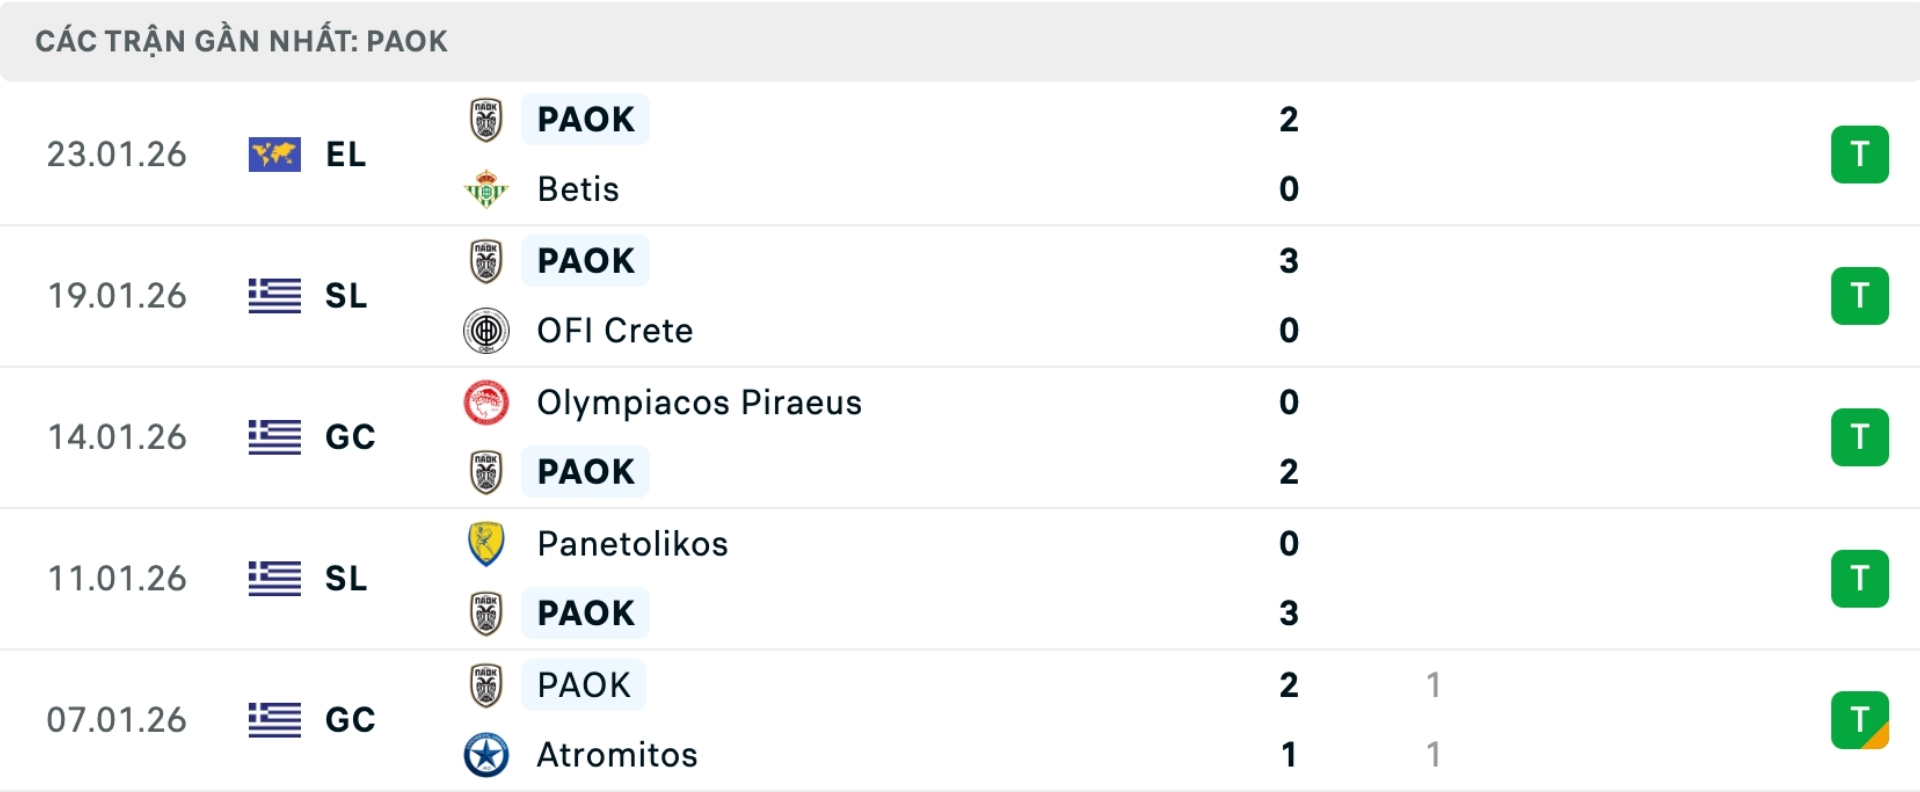Viewport: 1920px width, 792px height.
Task: Select the Olympiacos Piraeus red emblem
Action: 486,403
